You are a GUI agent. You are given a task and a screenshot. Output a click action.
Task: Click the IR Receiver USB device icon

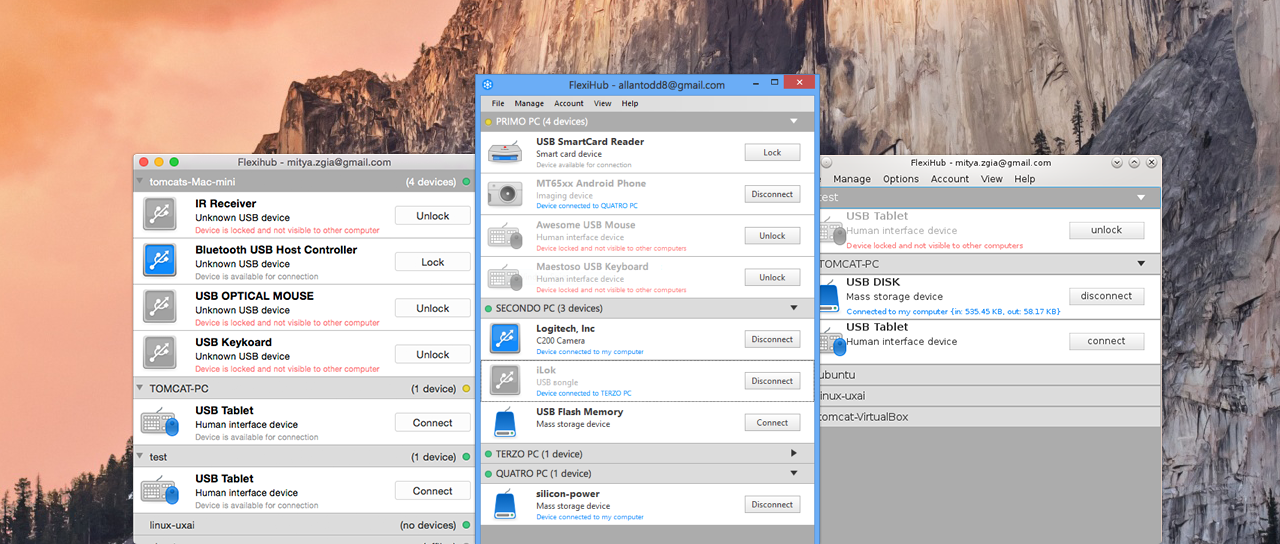click(x=159, y=215)
